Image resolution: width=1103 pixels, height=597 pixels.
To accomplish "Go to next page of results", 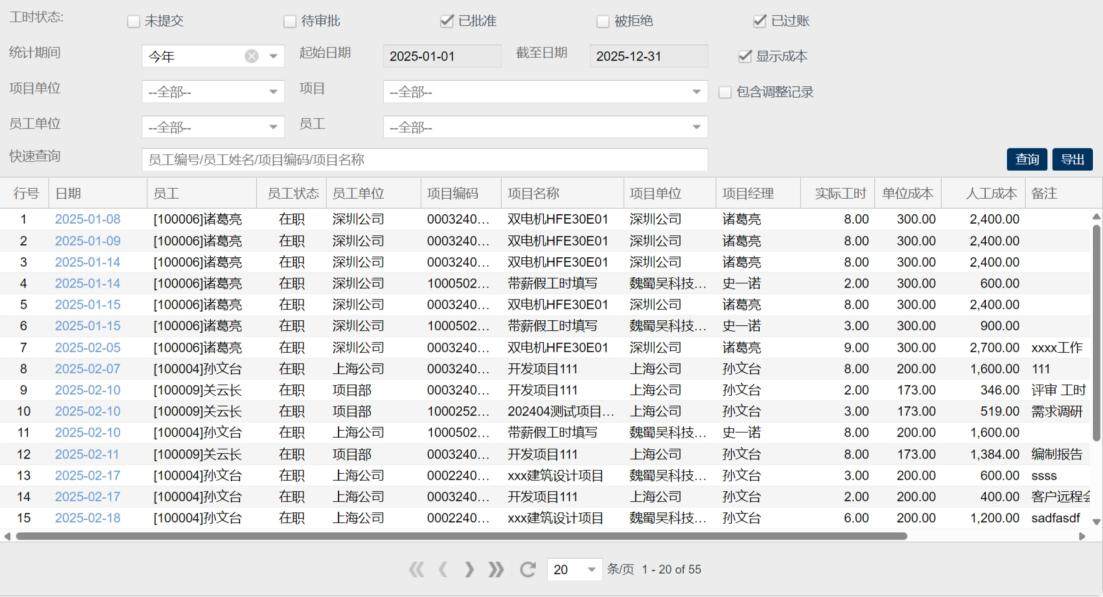I will pyautogui.click(x=469, y=569).
